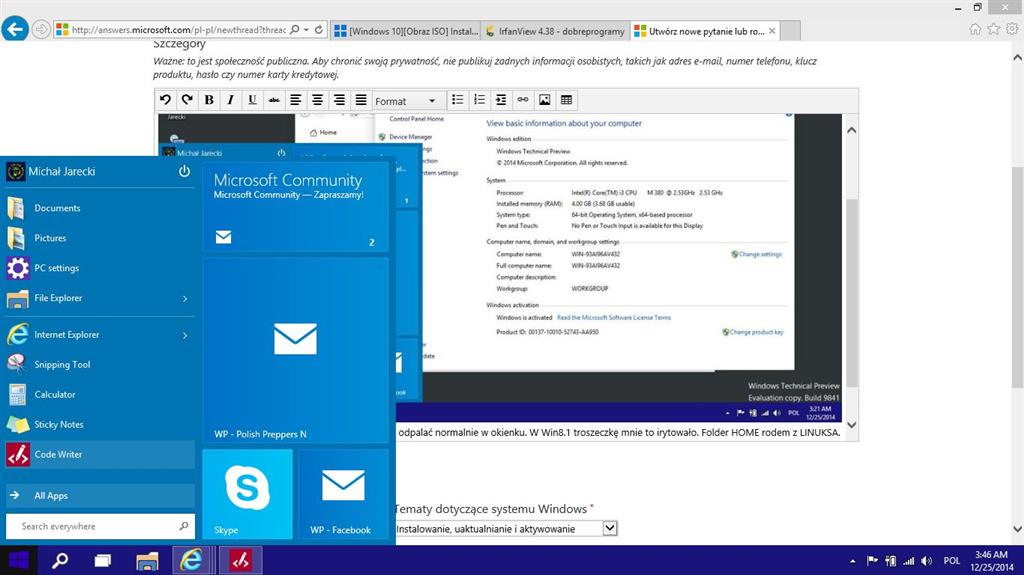Click the Windows Start button on taskbar
Image resolution: width=1024 pixels, height=575 pixels.
point(18,561)
